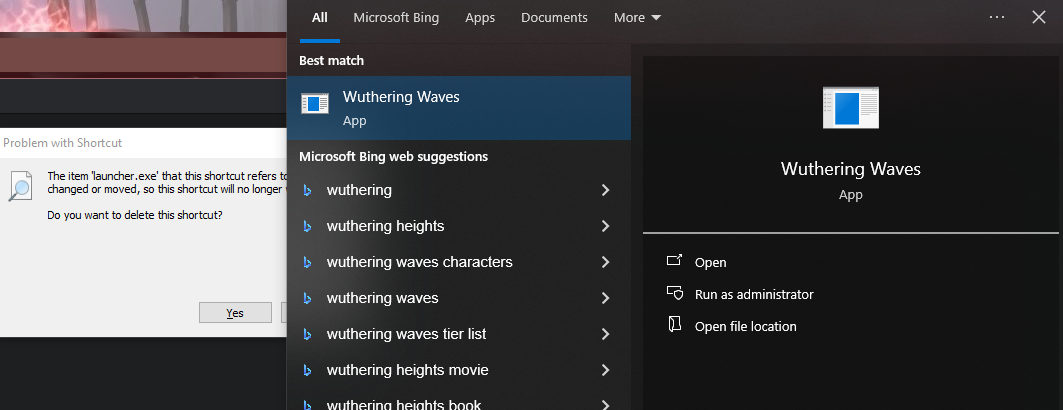This screenshot has width=1063, height=410.
Task: Expand the More dropdown in search tabs
Action: [x=637, y=18]
